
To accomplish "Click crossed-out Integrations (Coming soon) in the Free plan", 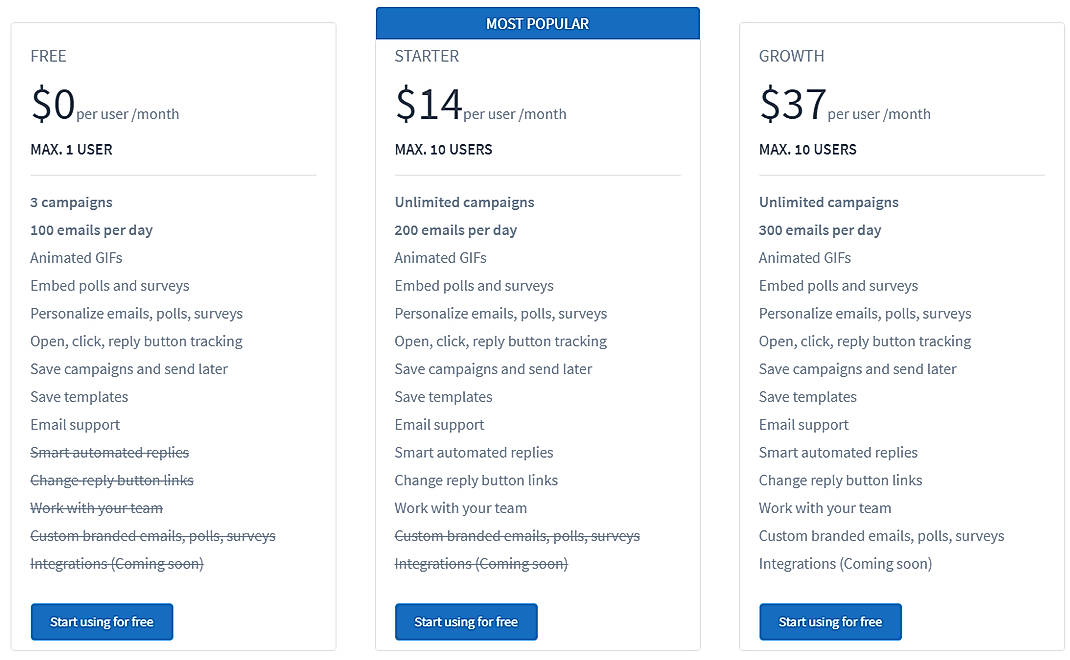I will (x=117, y=564).
